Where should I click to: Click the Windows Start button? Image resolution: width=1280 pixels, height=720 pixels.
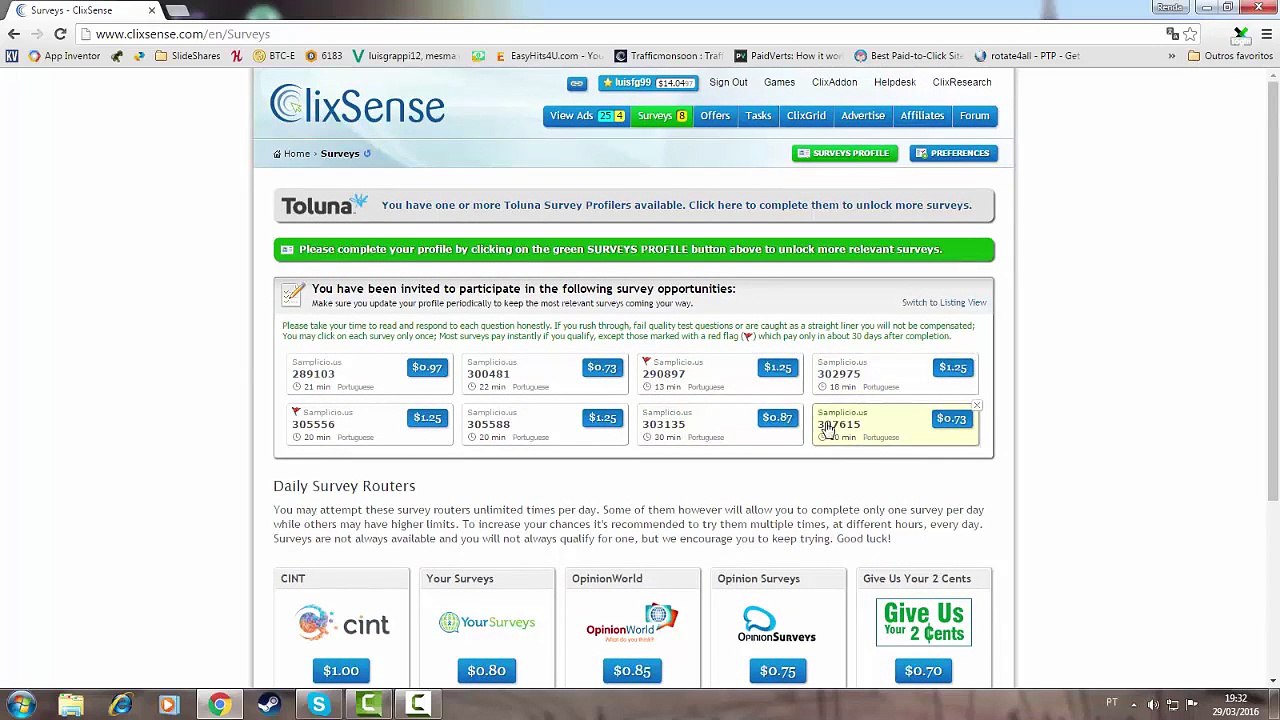(x=22, y=705)
